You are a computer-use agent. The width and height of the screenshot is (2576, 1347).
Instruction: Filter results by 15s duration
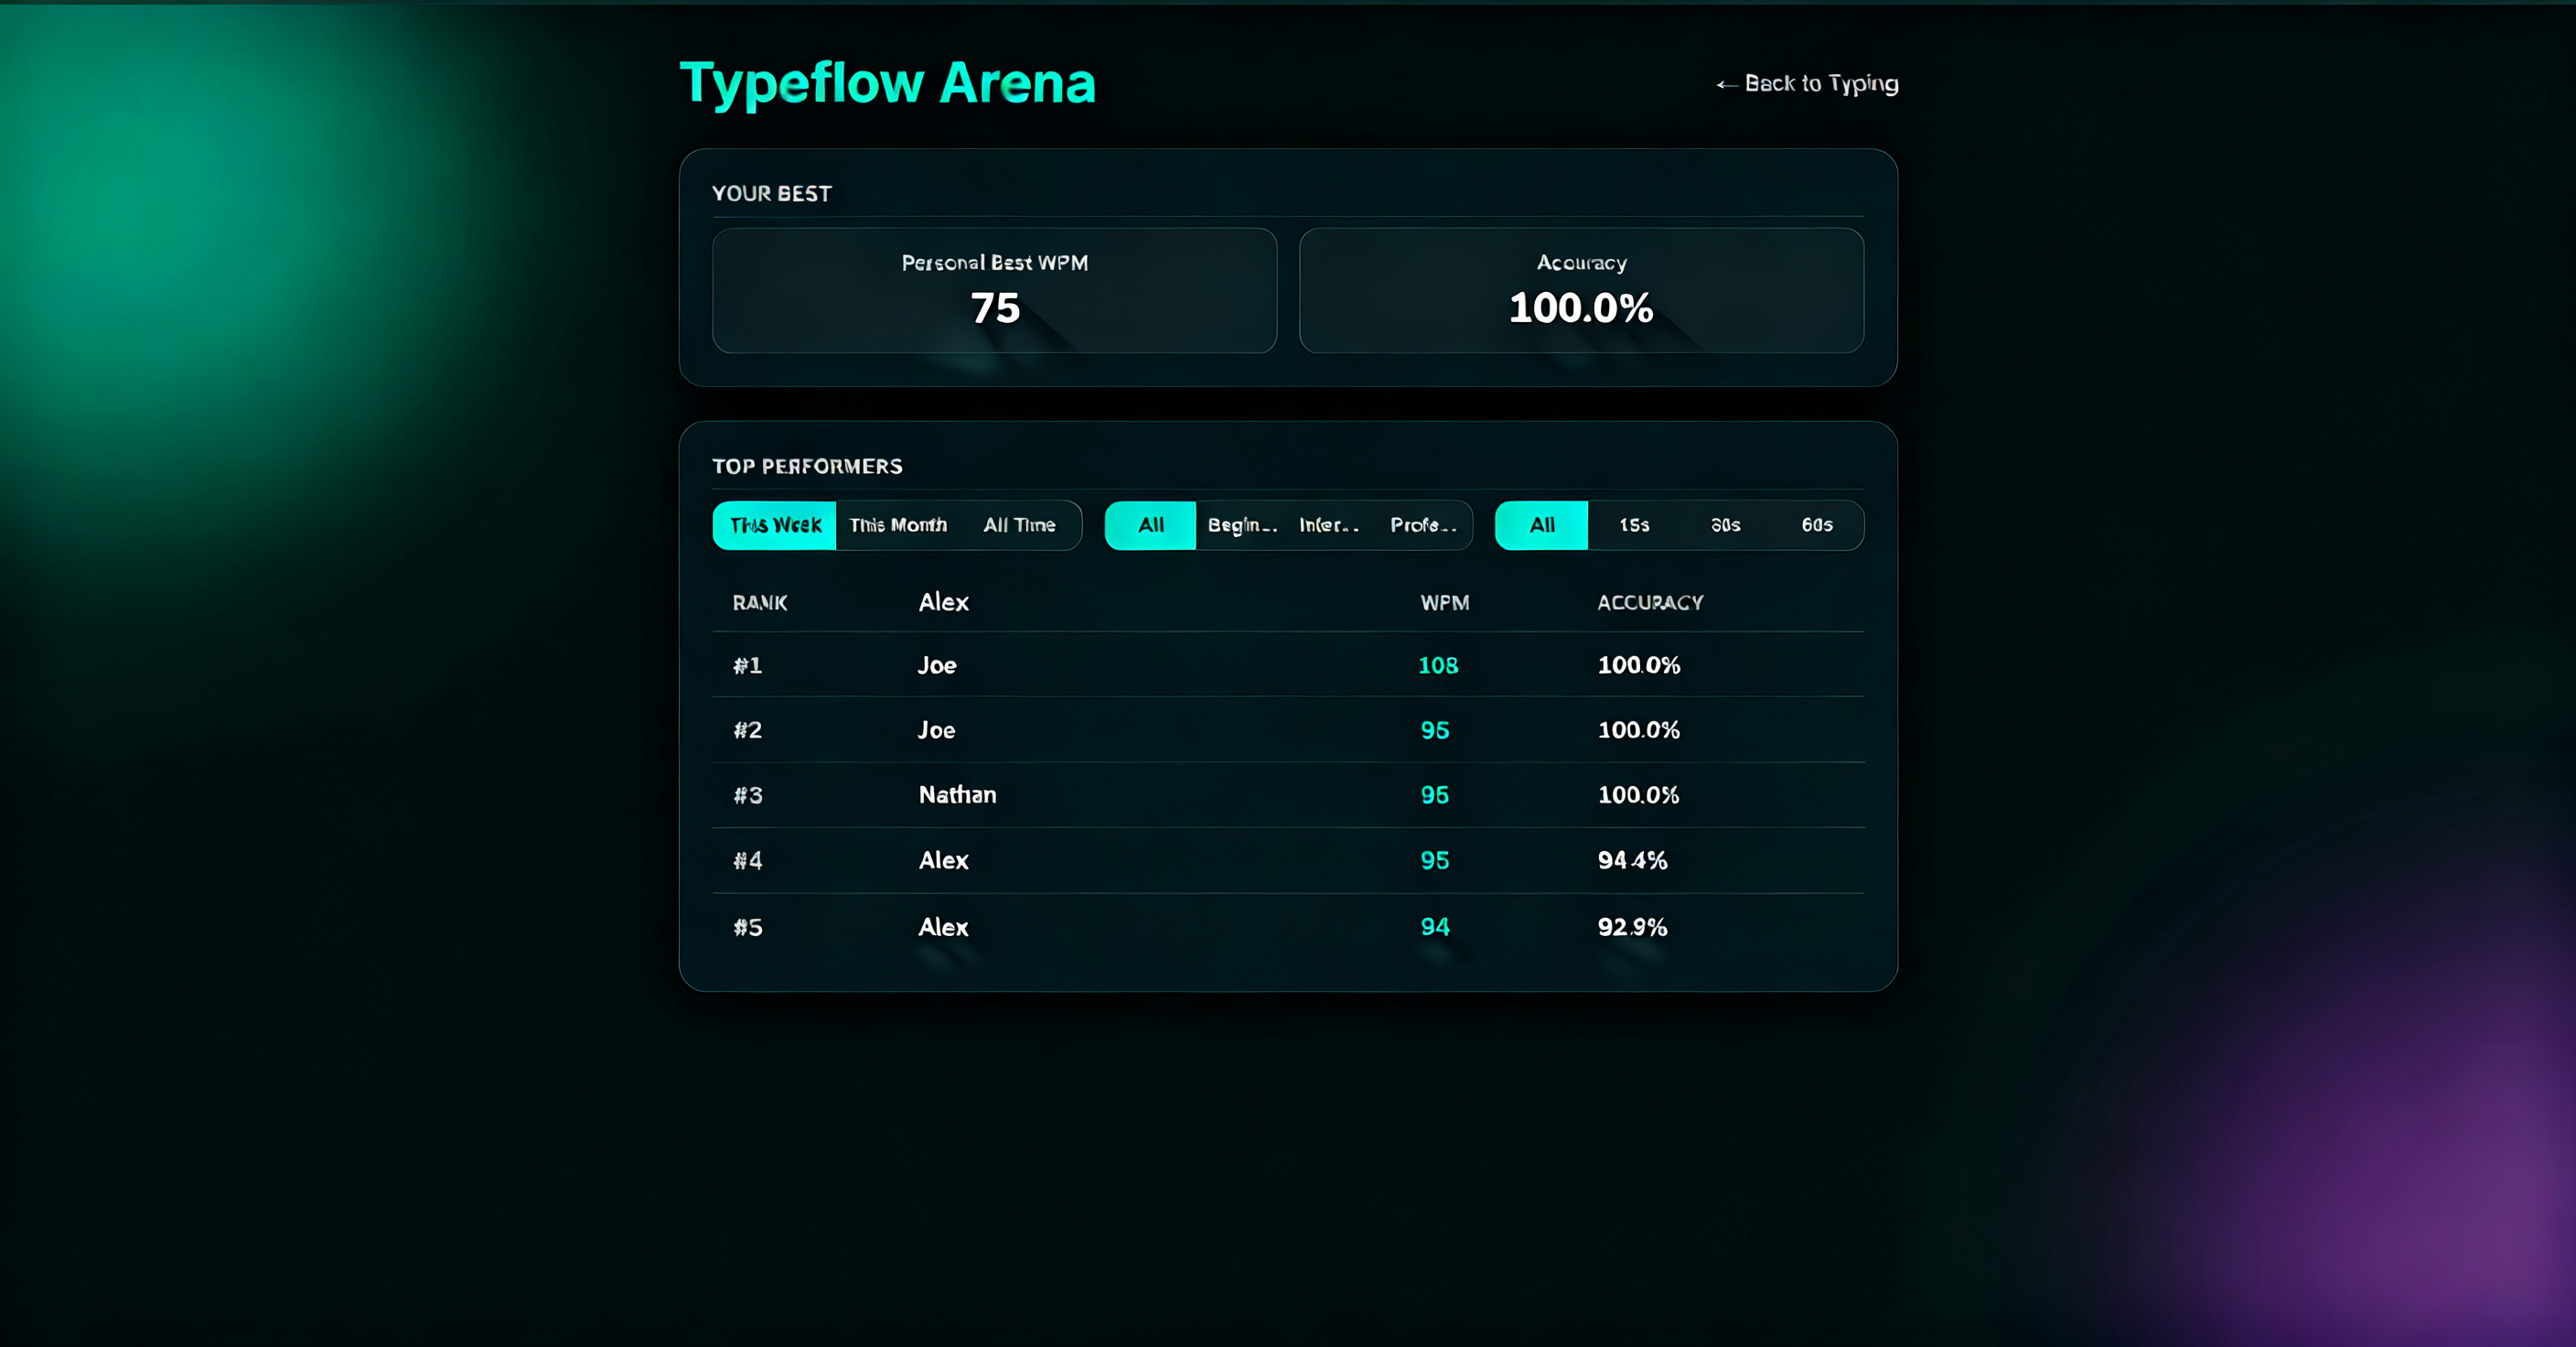coord(1634,525)
